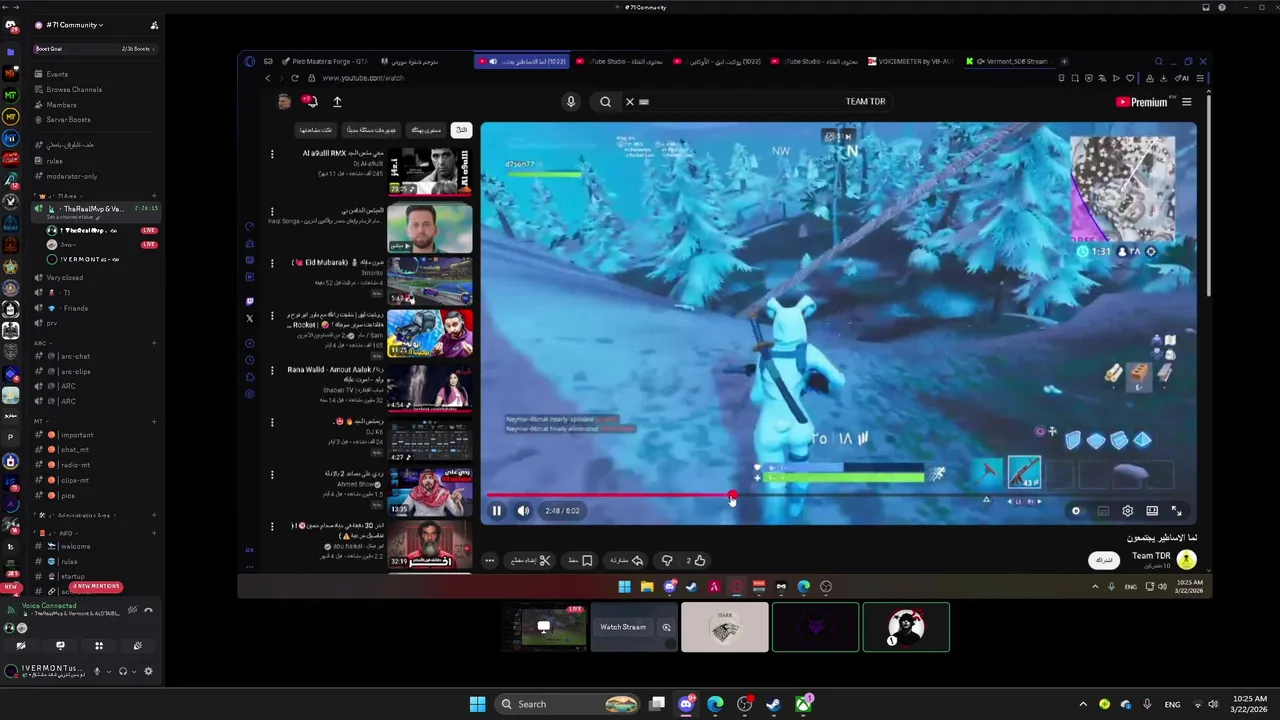Open YouTube voice search microphone
The width and height of the screenshot is (1280, 720).
pos(571,101)
